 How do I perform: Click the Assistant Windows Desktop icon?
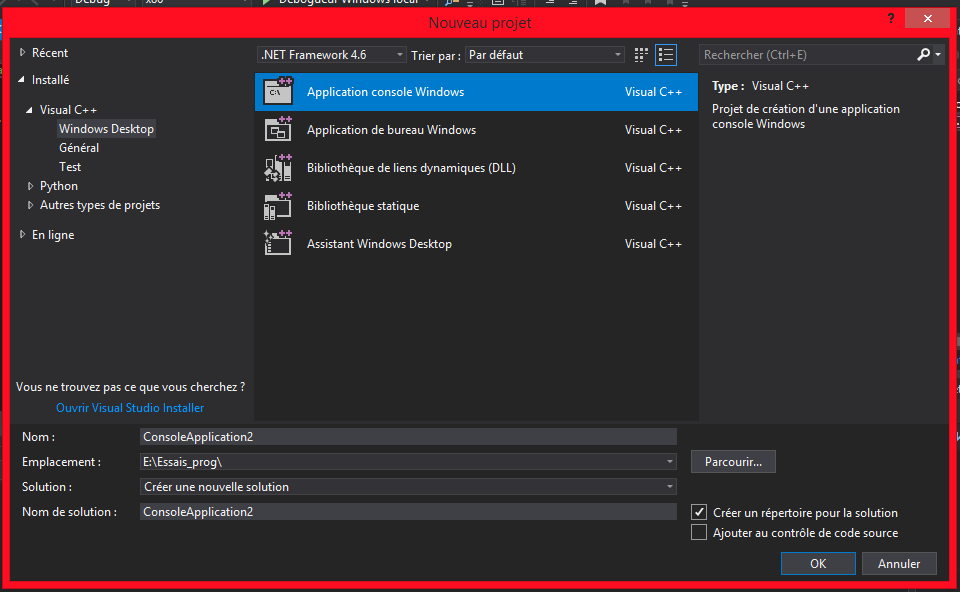tap(278, 244)
